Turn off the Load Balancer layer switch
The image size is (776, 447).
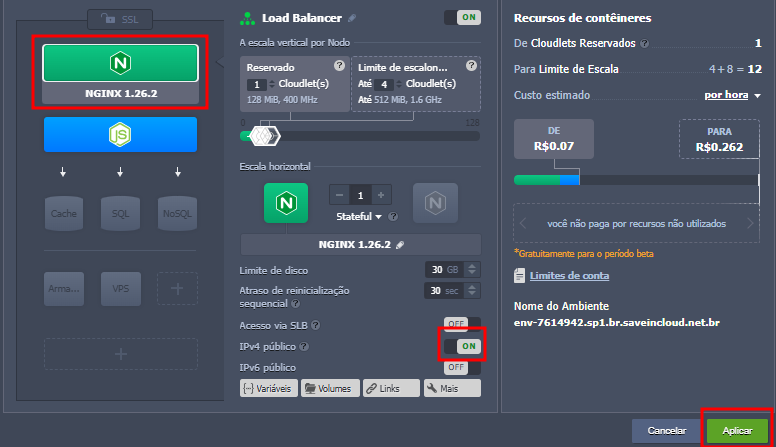tap(462, 17)
